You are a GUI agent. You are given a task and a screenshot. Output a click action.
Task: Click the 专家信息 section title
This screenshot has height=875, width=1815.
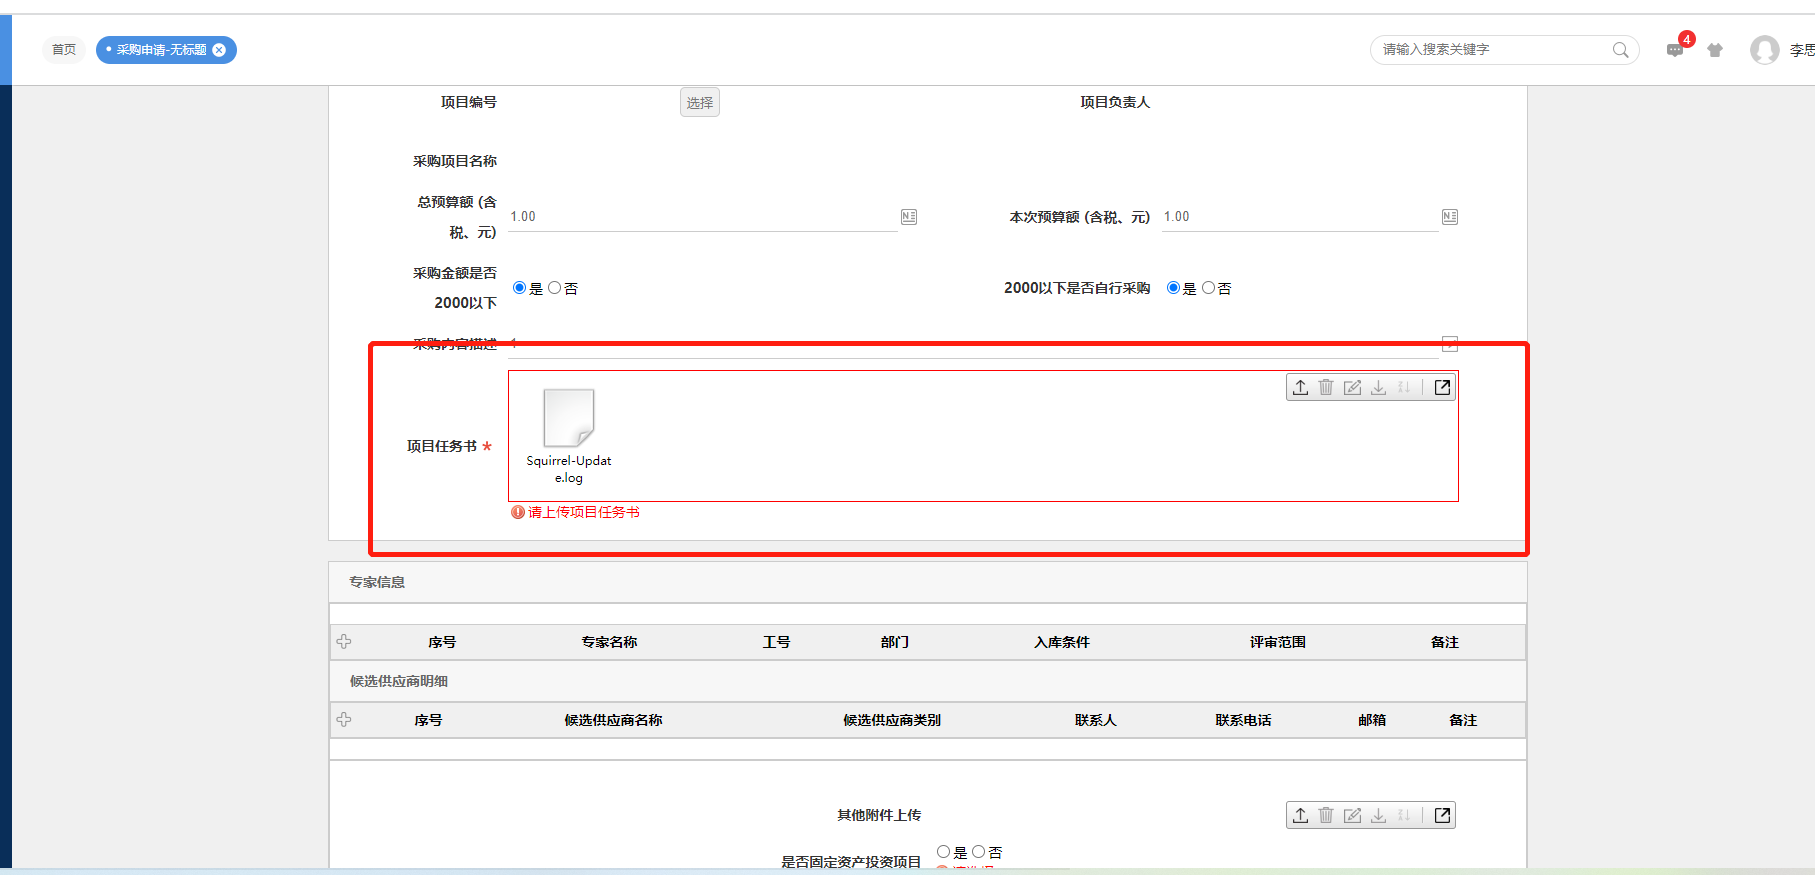(x=377, y=582)
